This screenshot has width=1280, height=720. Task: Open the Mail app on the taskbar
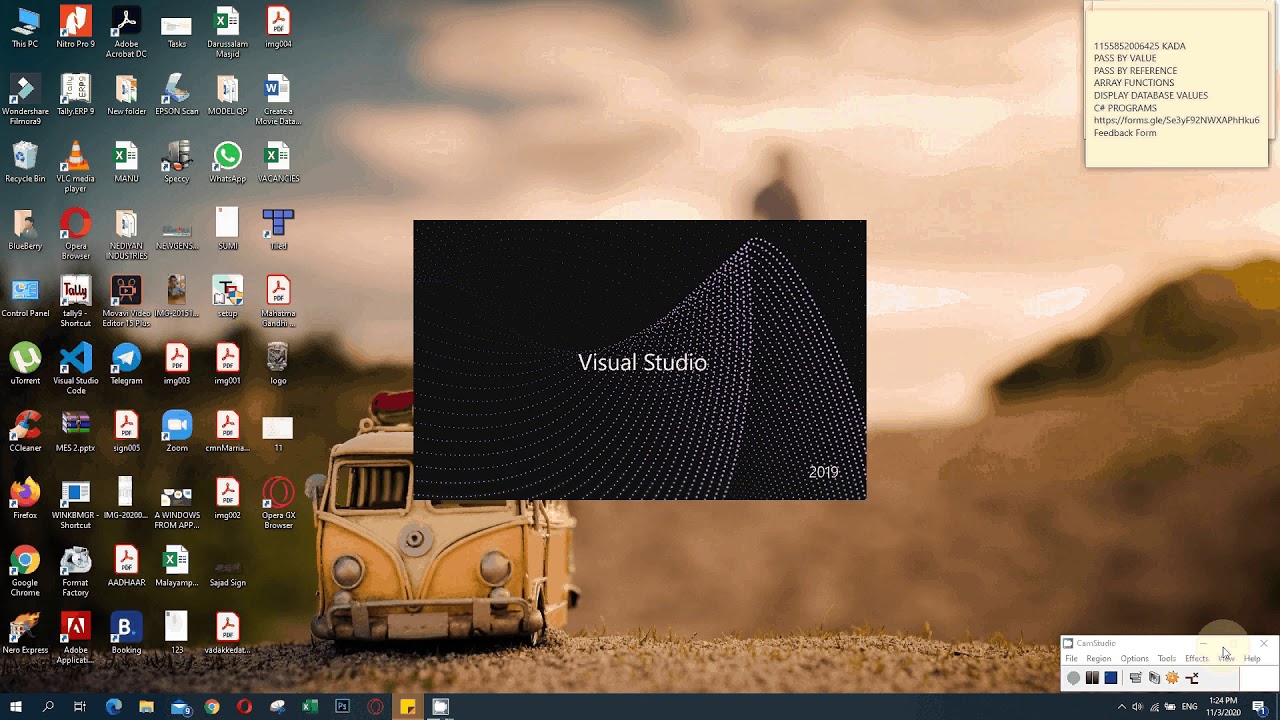(180, 707)
